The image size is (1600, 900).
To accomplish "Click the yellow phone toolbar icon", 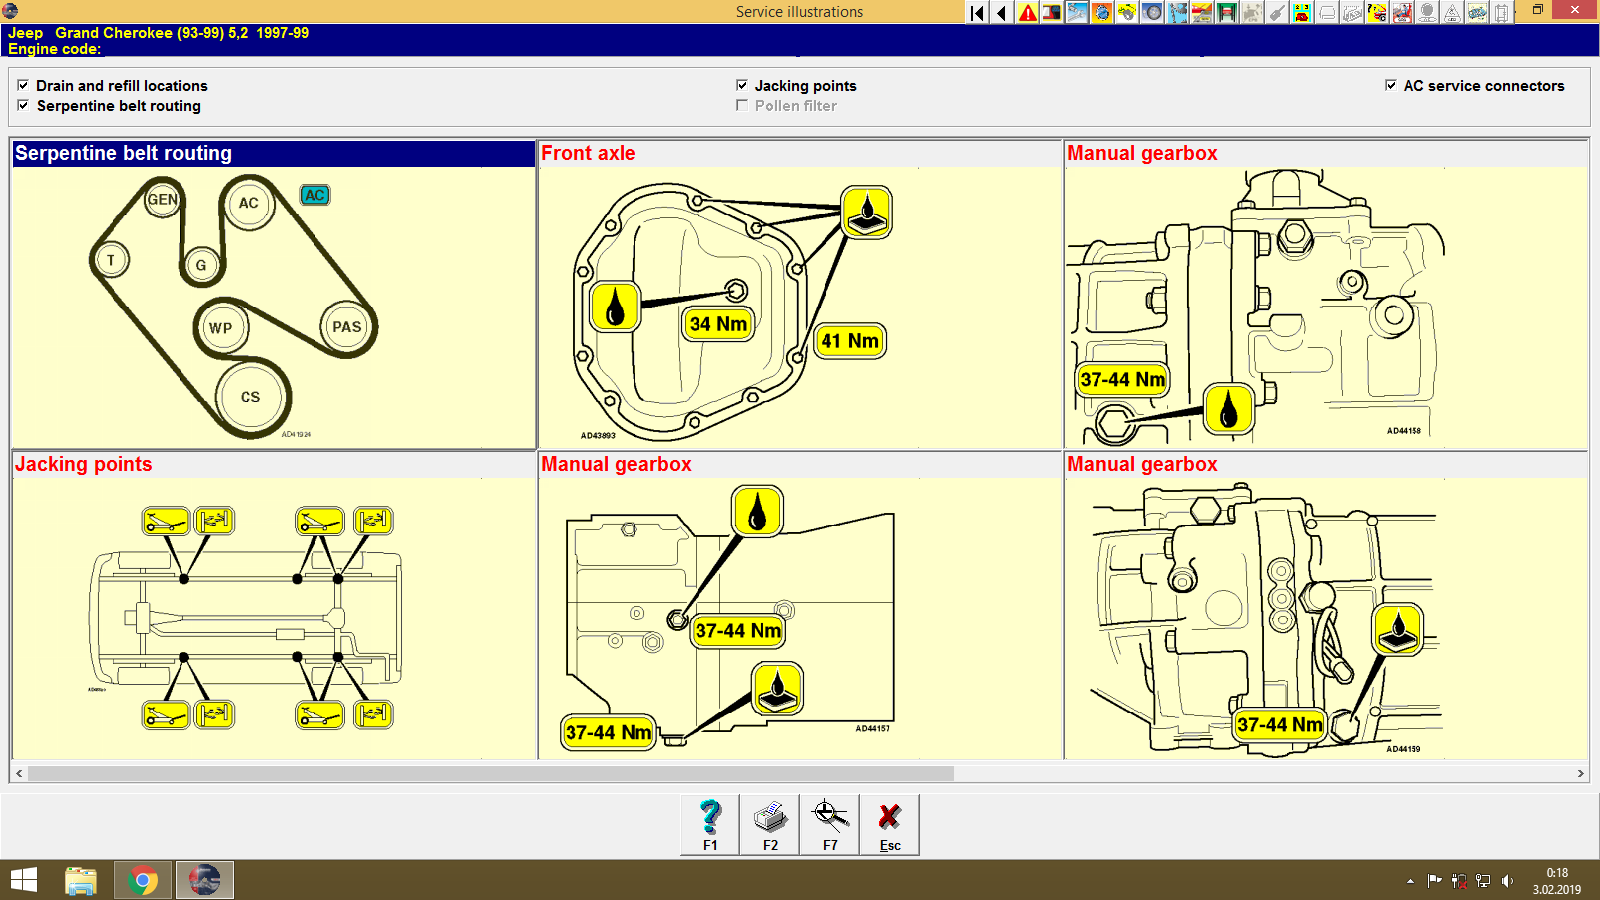I will (x=1304, y=13).
